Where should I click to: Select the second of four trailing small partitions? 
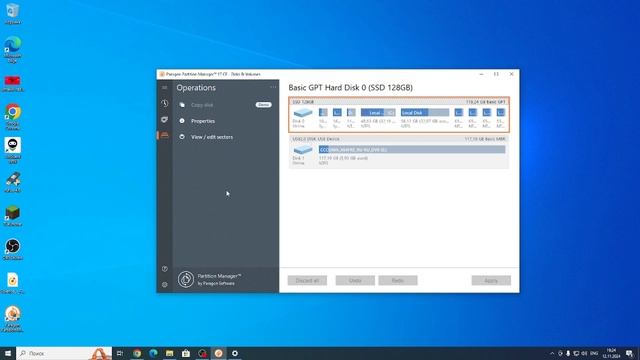click(x=473, y=112)
